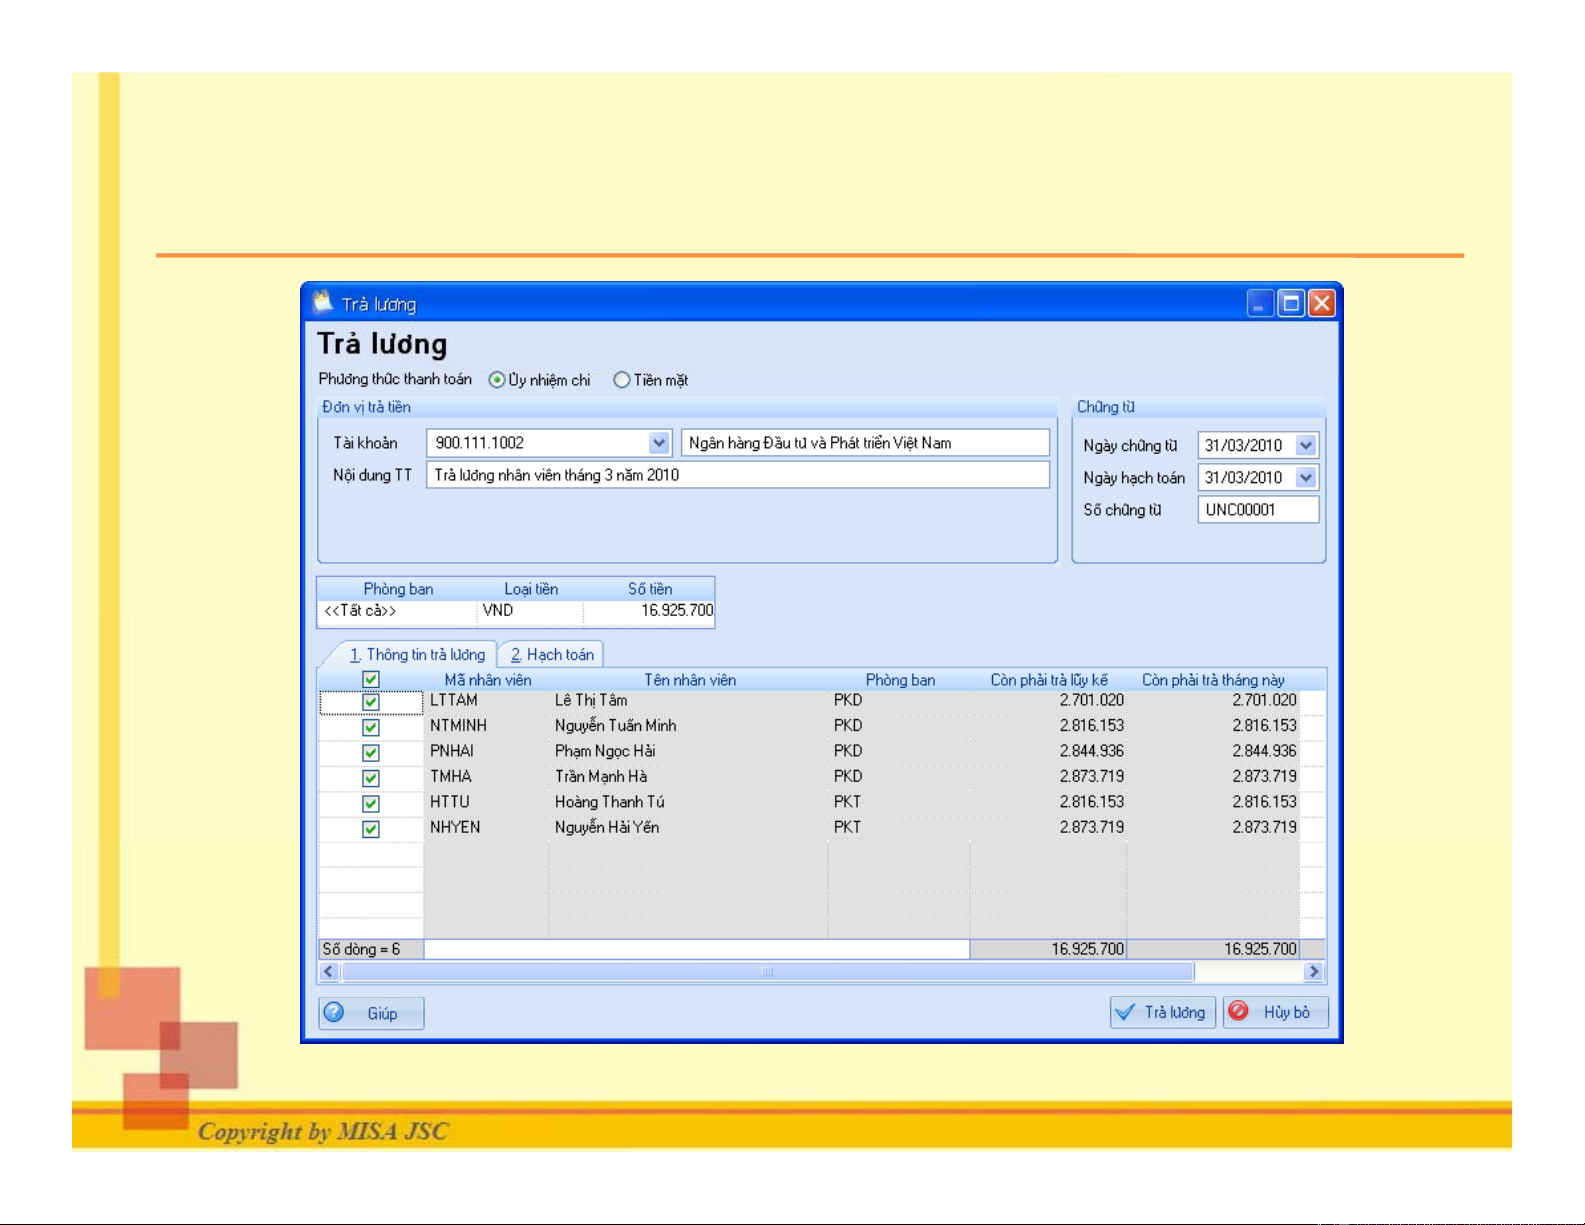Click the Trả lương window title icon
This screenshot has width=1585, height=1225.
pyautogui.click(x=322, y=302)
